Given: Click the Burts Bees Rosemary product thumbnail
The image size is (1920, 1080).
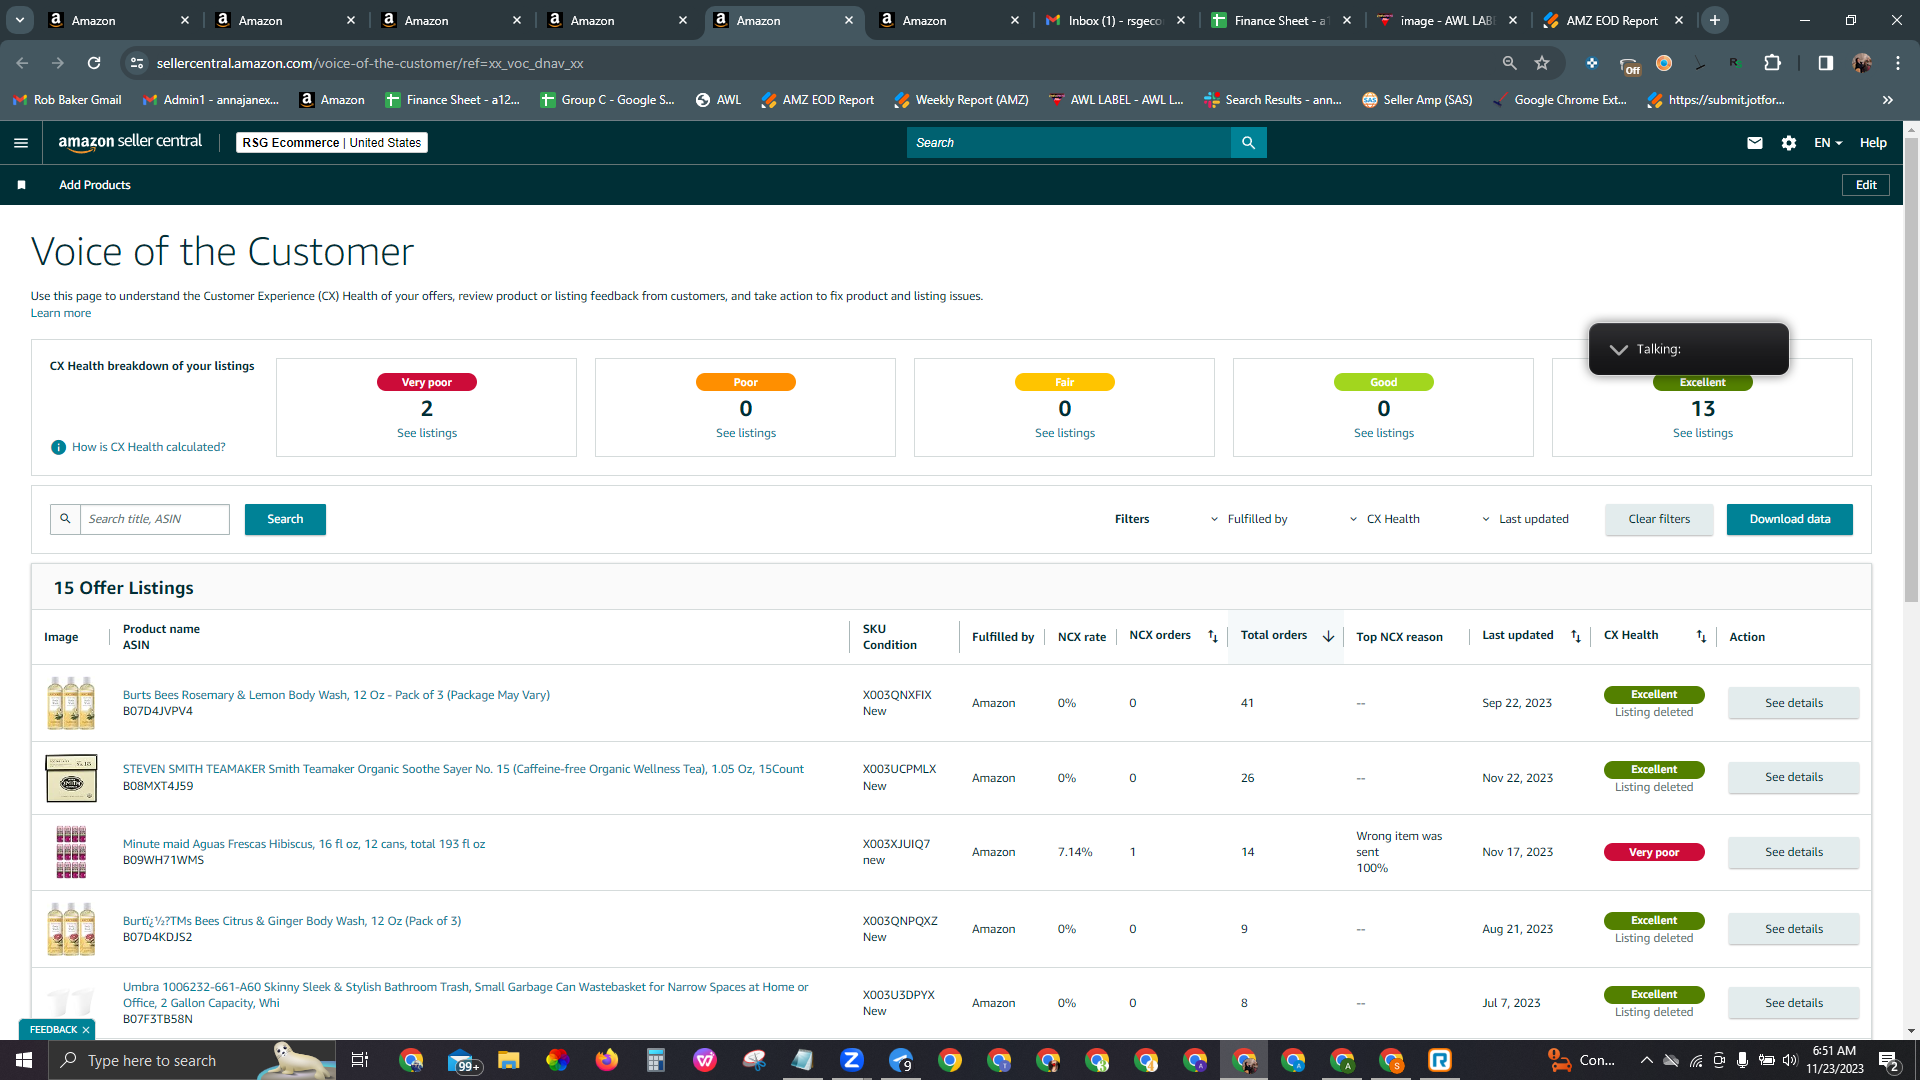Looking at the screenshot, I should 71,703.
